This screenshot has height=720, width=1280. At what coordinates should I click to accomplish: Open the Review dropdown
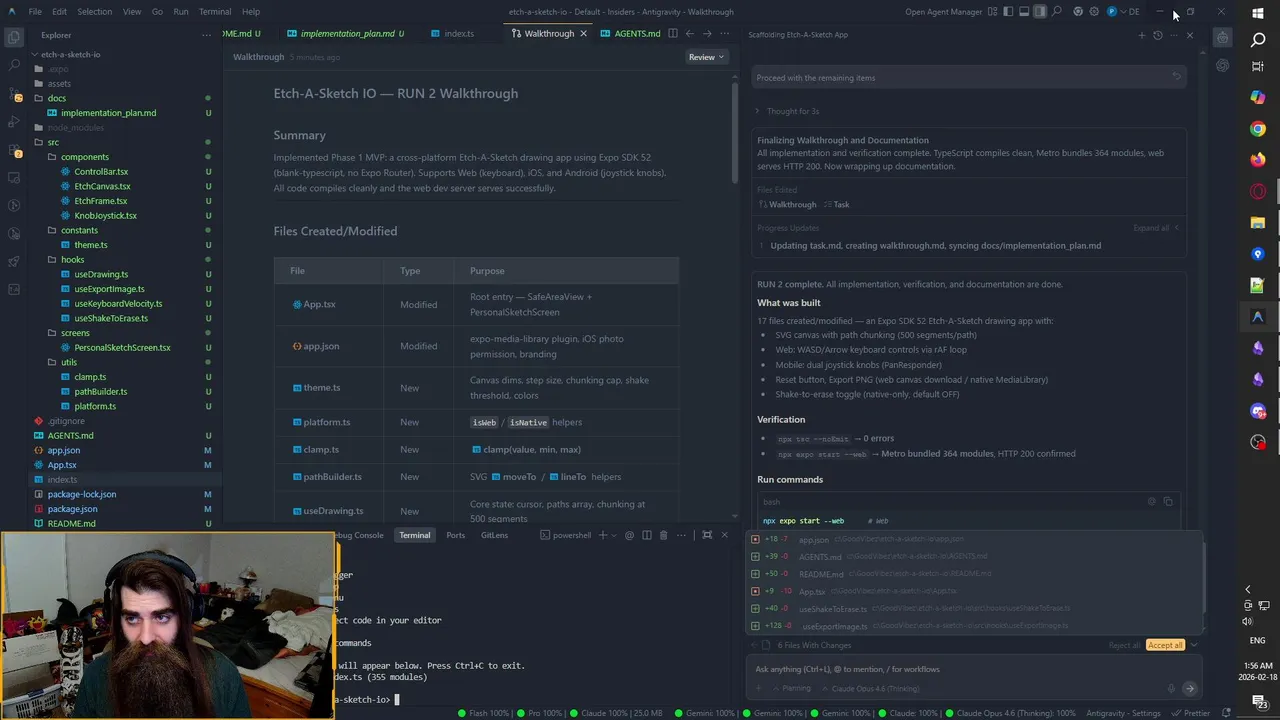coord(706,57)
